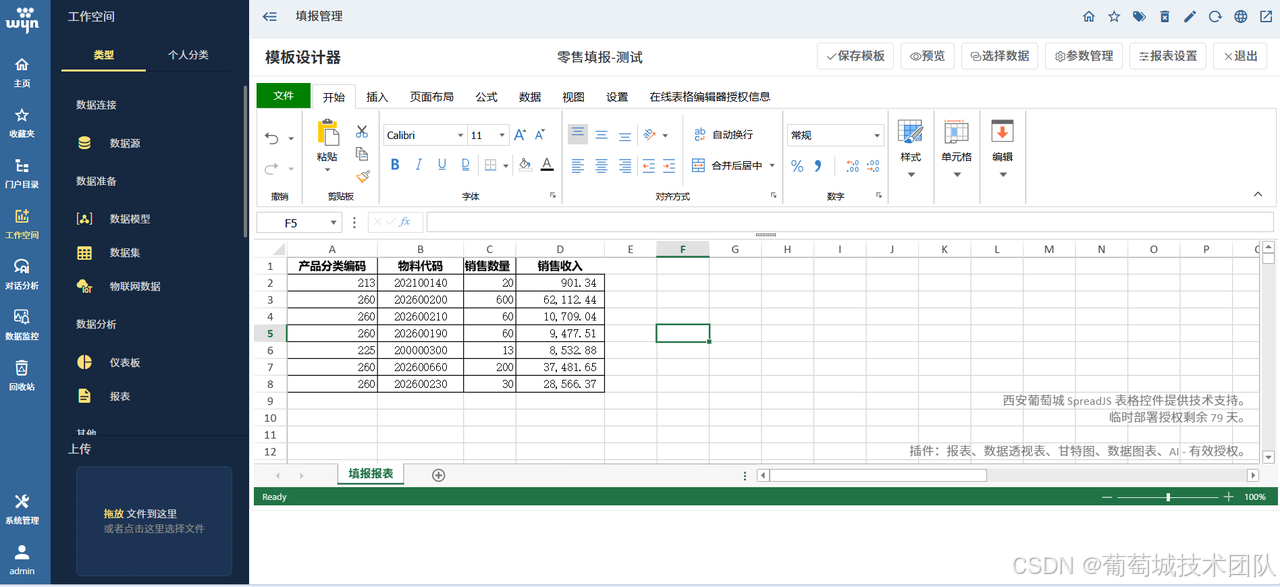Screen dimensions: 1280x587
Task: Open the 常规 number format dropdown
Action: click(877, 136)
